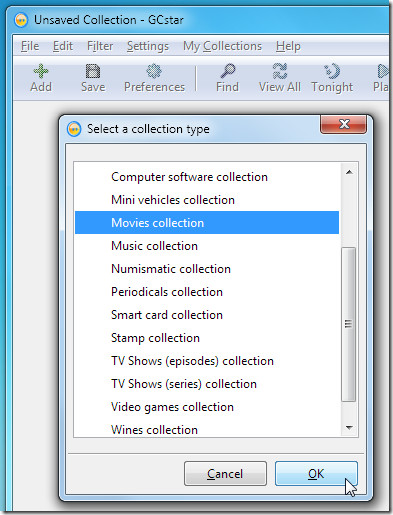
Task: Click the list scrollbar up arrow
Action: pos(349,172)
